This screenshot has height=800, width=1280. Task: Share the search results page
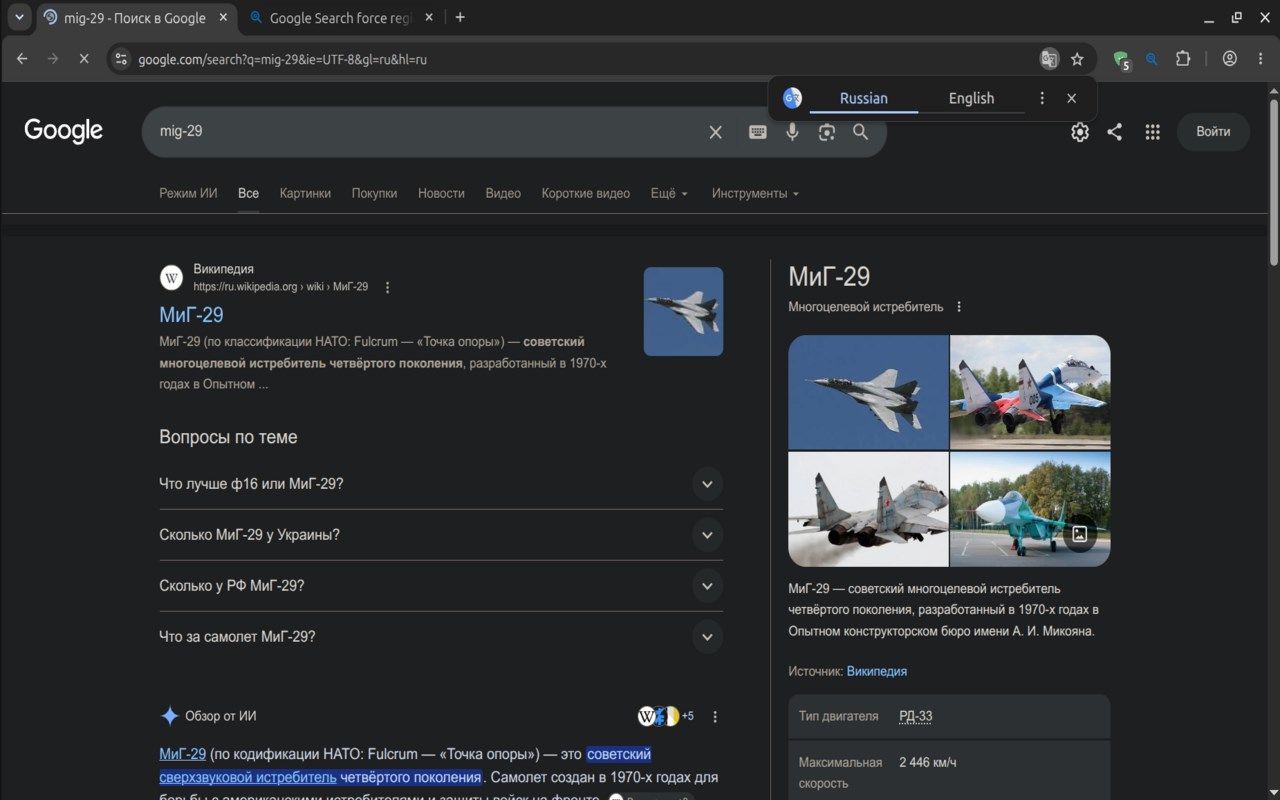point(1114,132)
